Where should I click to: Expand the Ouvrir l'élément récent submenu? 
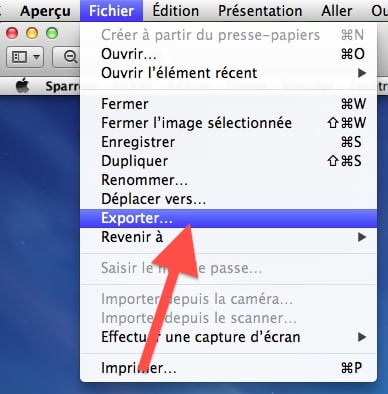(x=228, y=73)
